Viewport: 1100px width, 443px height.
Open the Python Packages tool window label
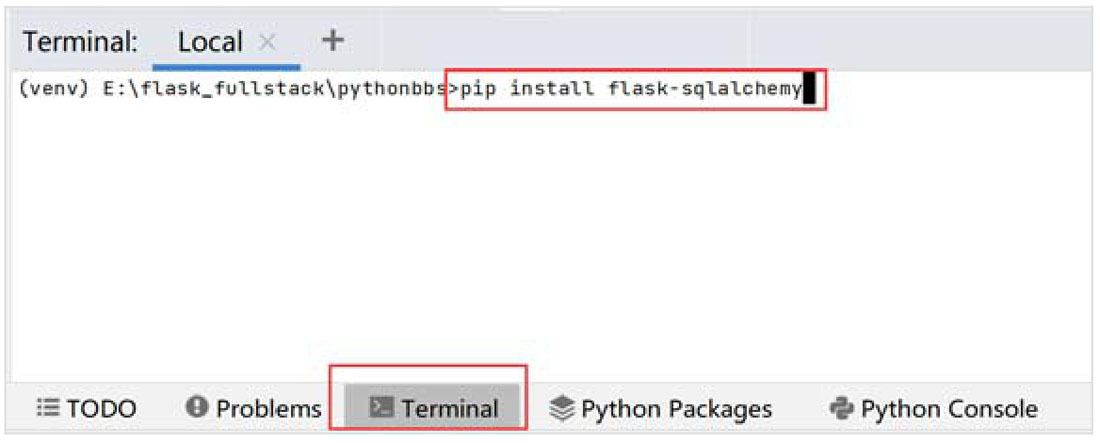(x=677, y=408)
